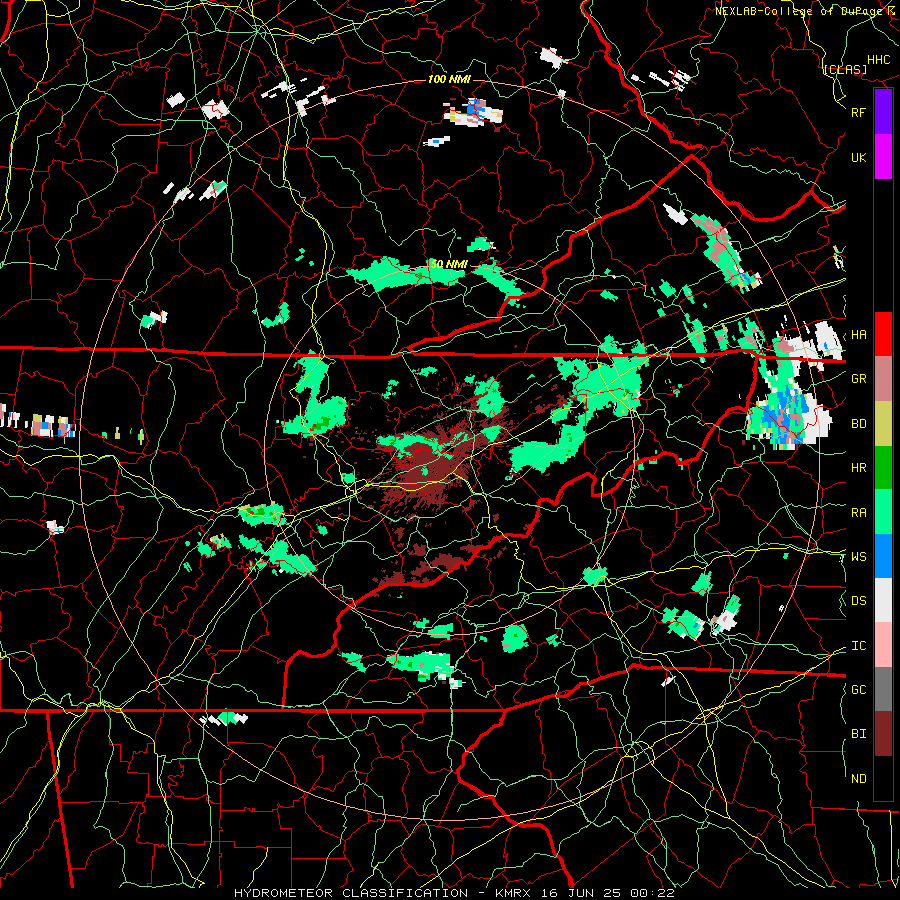Select the yellow BD legend color swatch

[883, 423]
